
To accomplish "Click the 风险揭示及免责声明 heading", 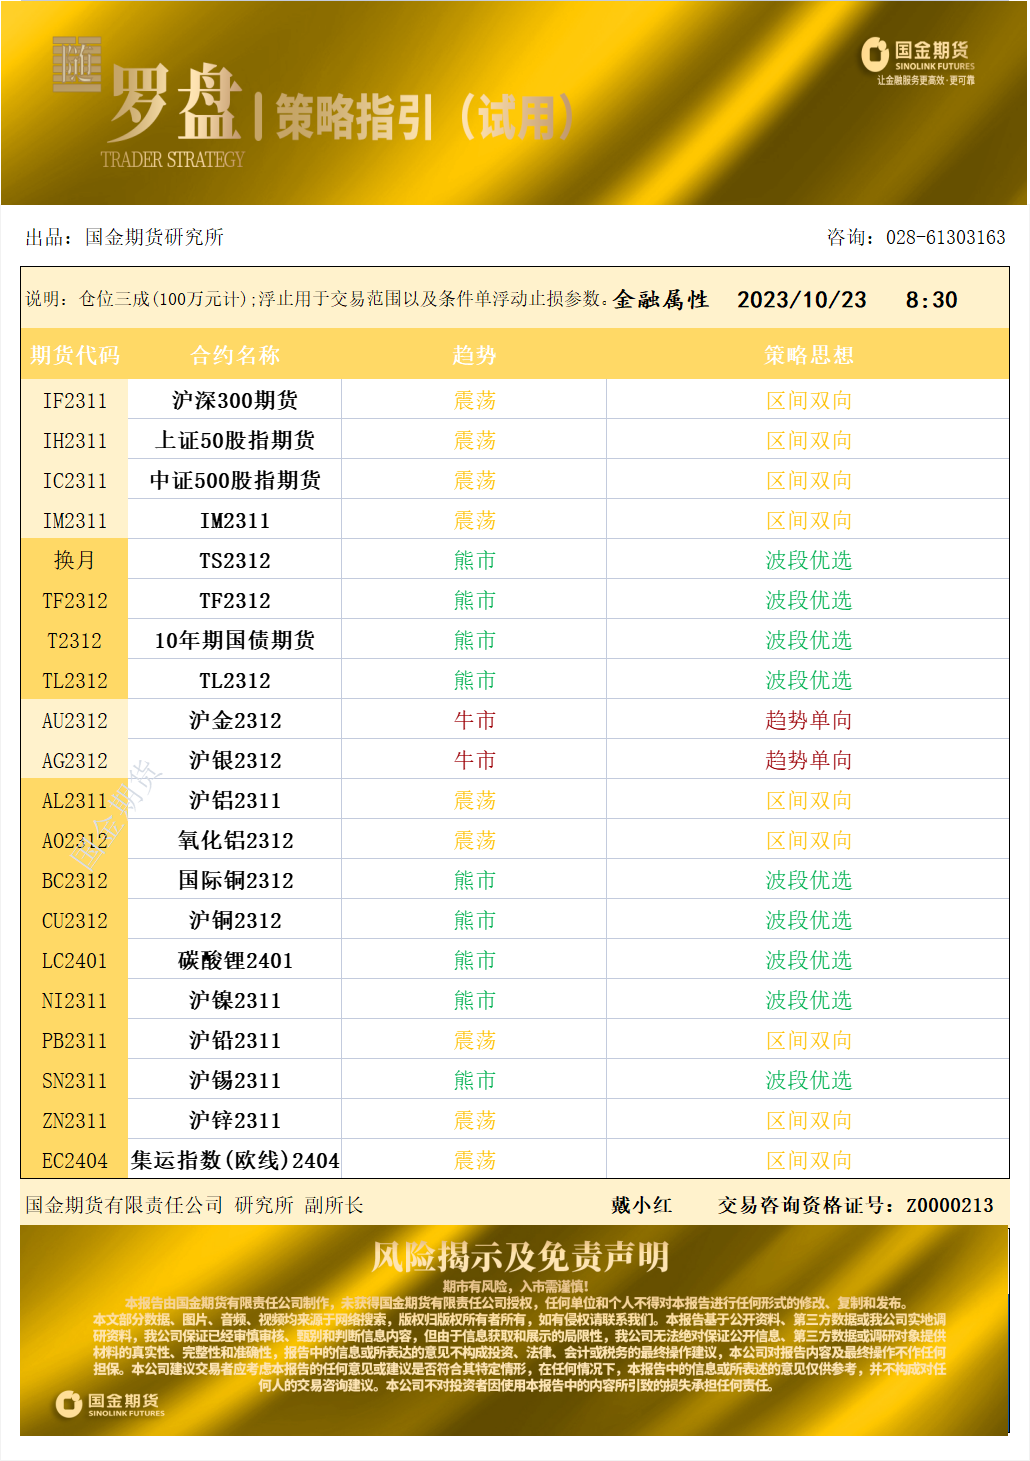I will click(x=520, y=1257).
